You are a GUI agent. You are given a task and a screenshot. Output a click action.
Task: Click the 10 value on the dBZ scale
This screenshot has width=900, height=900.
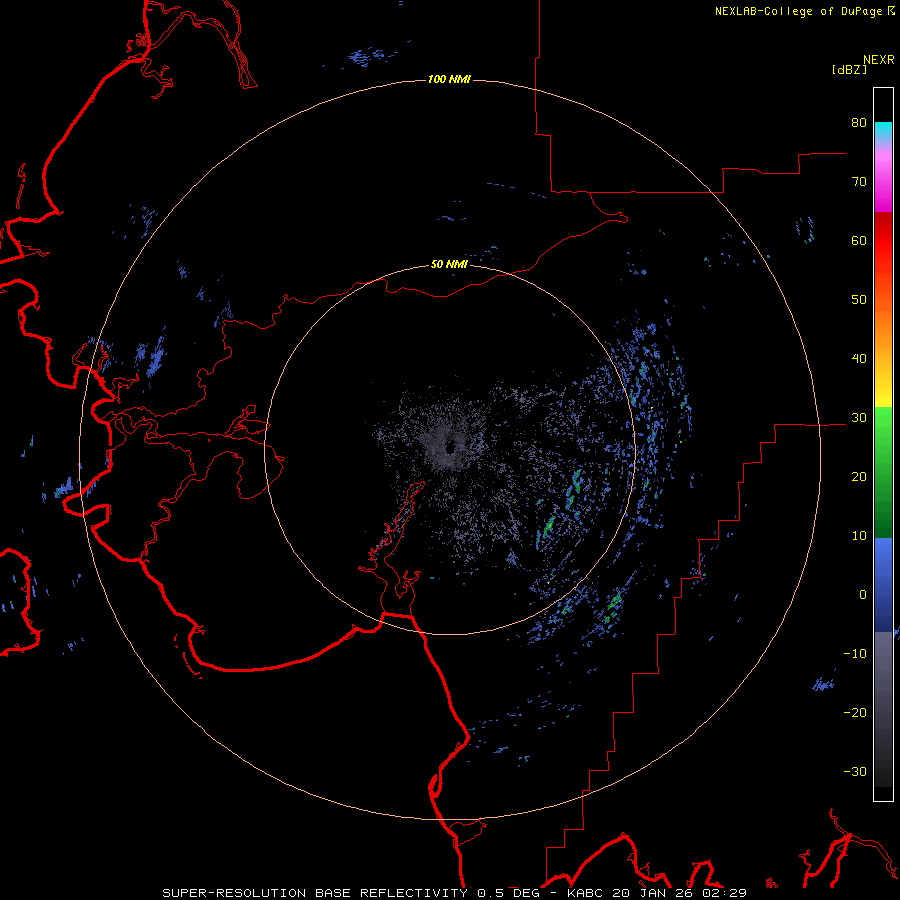point(859,536)
